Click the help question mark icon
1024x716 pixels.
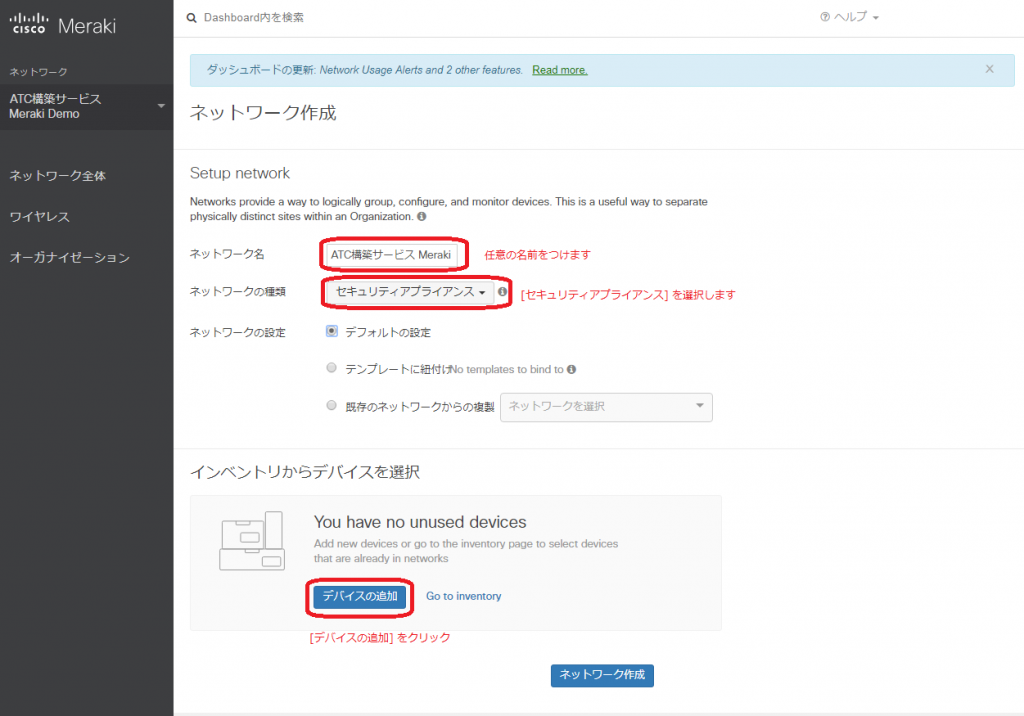(825, 17)
